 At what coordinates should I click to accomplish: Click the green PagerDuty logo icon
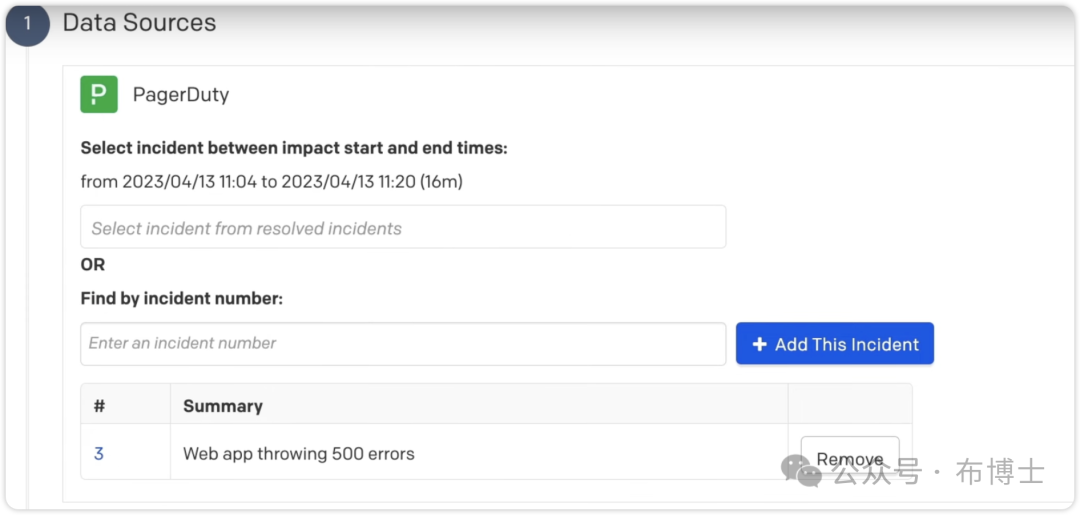[99, 95]
